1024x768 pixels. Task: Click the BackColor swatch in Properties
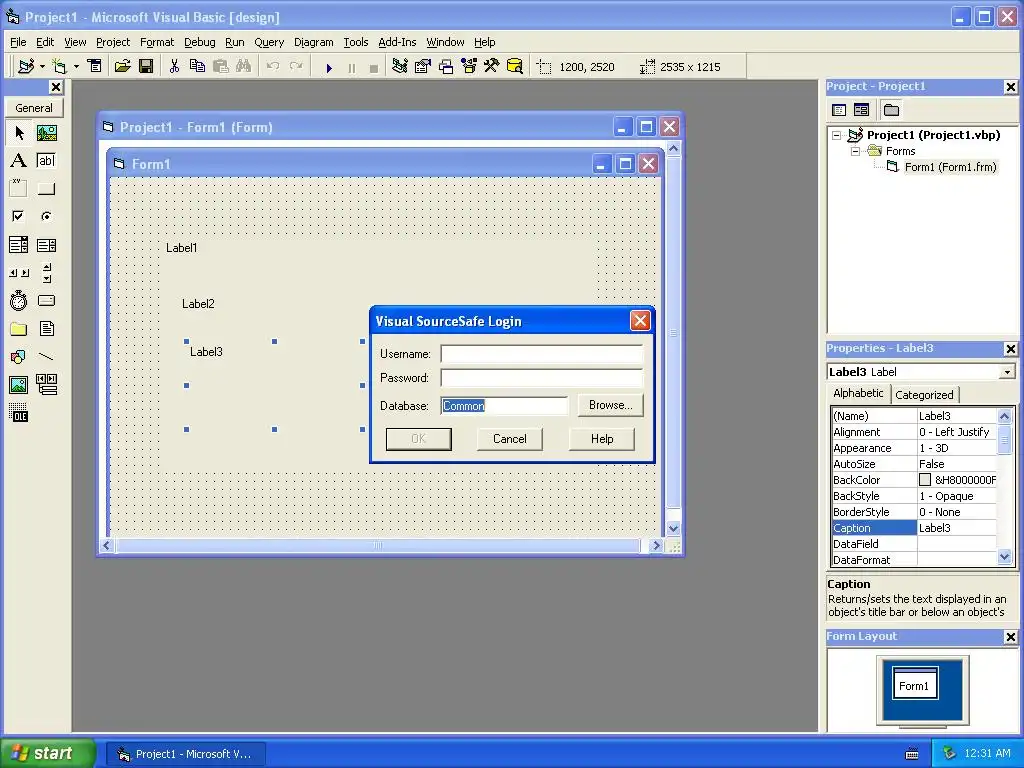[925, 480]
